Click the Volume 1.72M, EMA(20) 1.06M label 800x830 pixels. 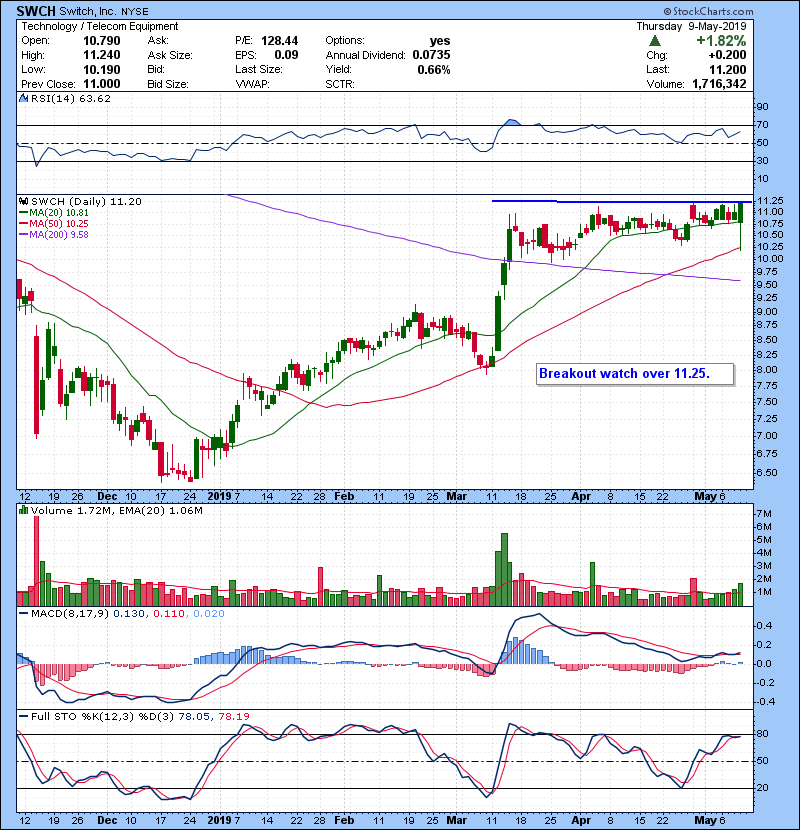pos(116,510)
